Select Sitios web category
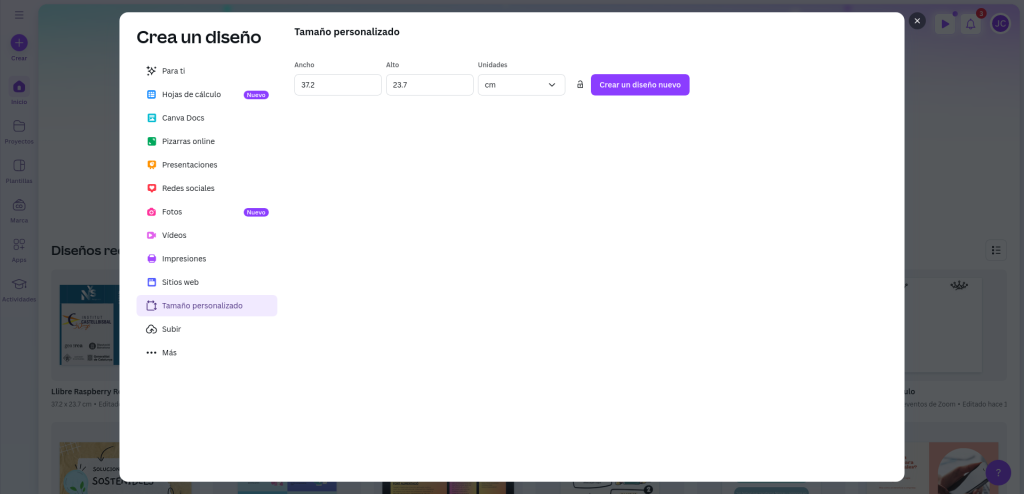The image size is (1024, 494). [x=206, y=282]
